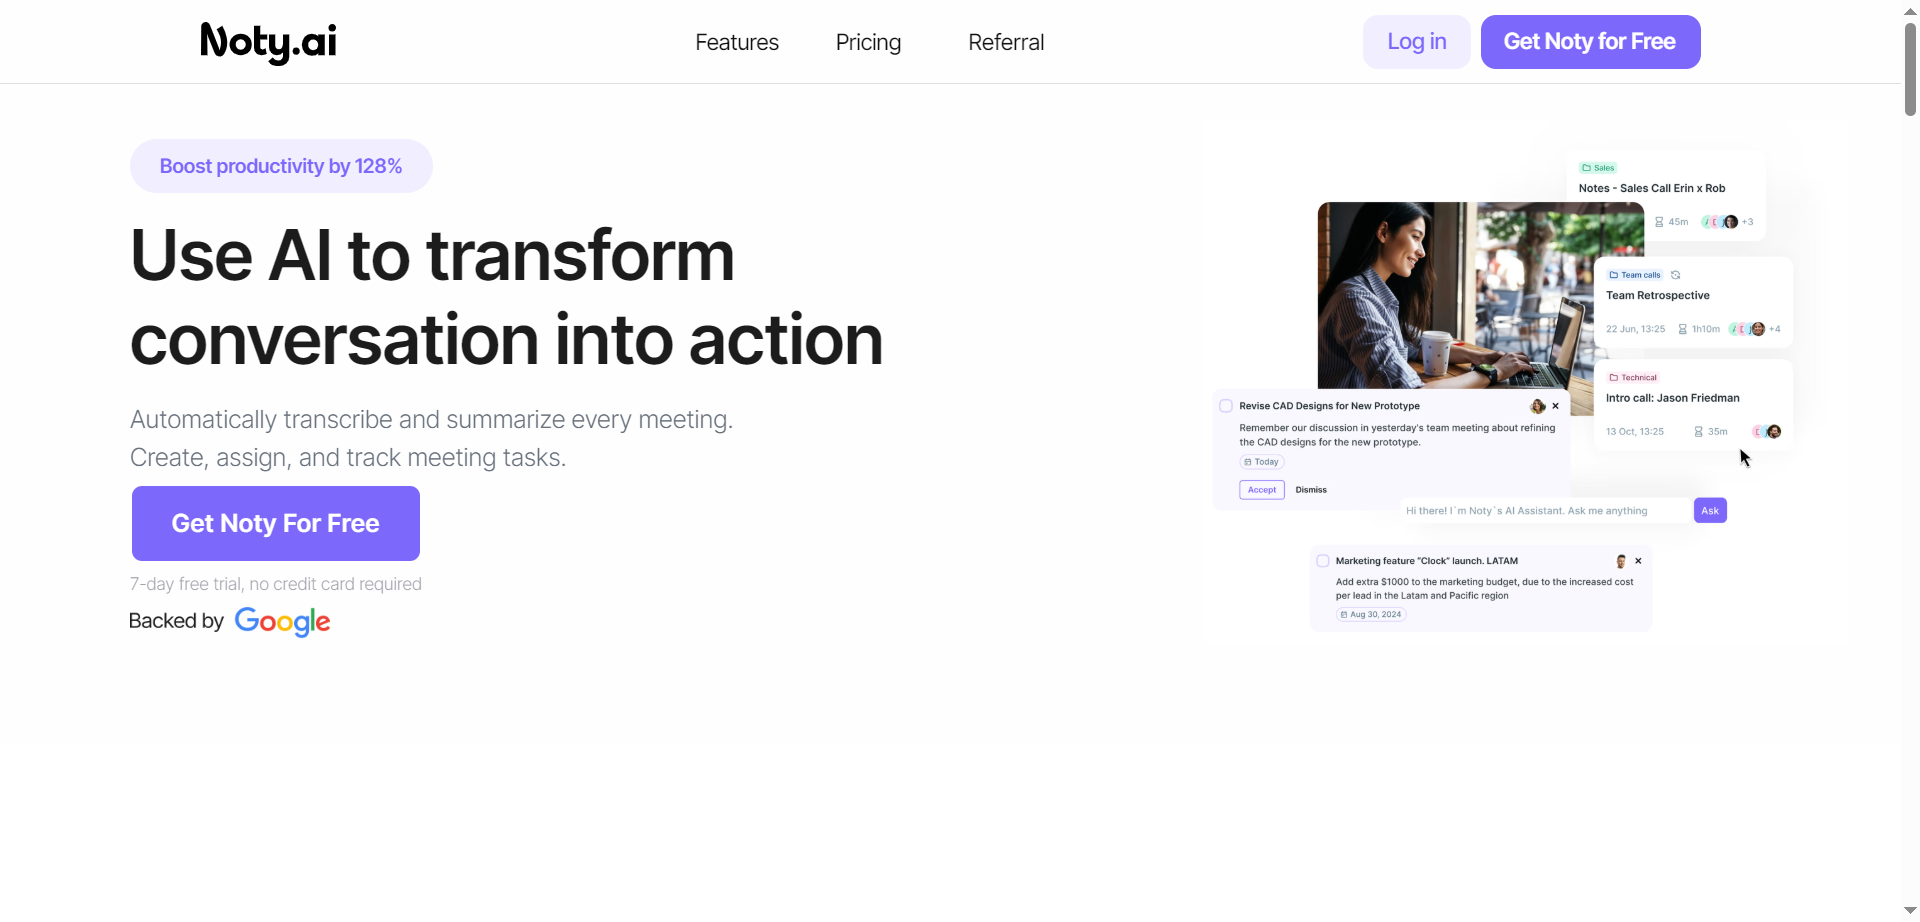Click assignee avatar on Marketing feature card
The image size is (1920, 922).
tap(1621, 561)
